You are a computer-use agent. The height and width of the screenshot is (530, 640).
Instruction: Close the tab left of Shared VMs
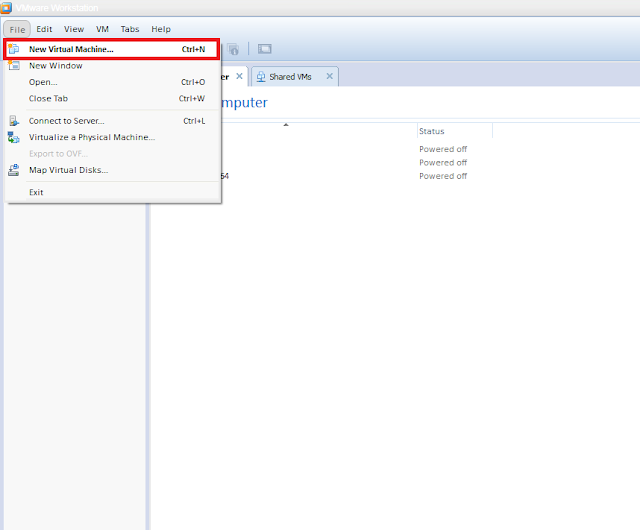(240, 76)
